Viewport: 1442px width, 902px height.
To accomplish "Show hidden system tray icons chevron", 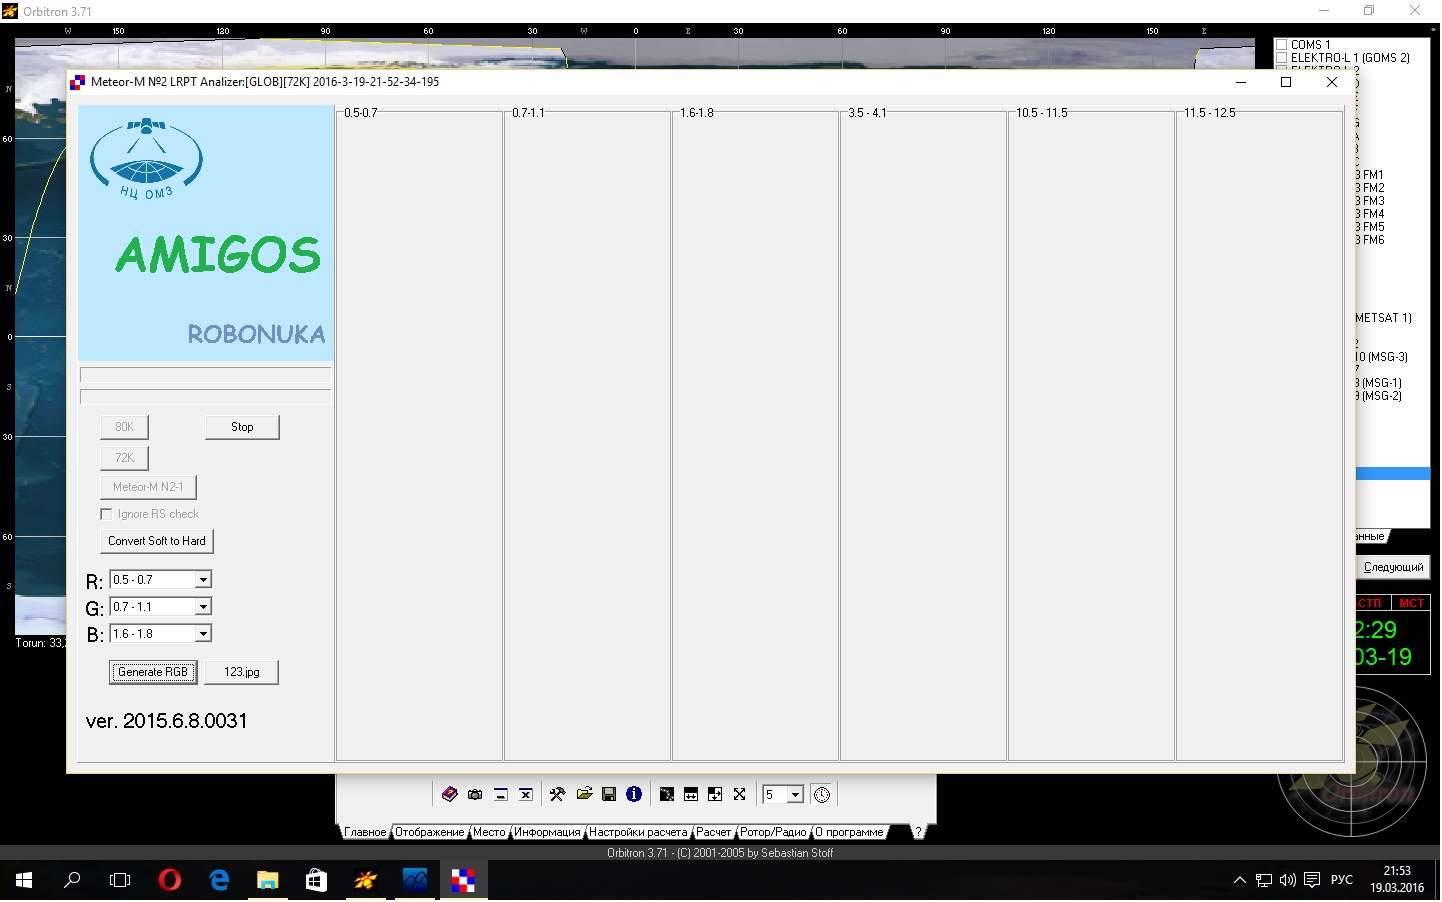I will [1240, 881].
